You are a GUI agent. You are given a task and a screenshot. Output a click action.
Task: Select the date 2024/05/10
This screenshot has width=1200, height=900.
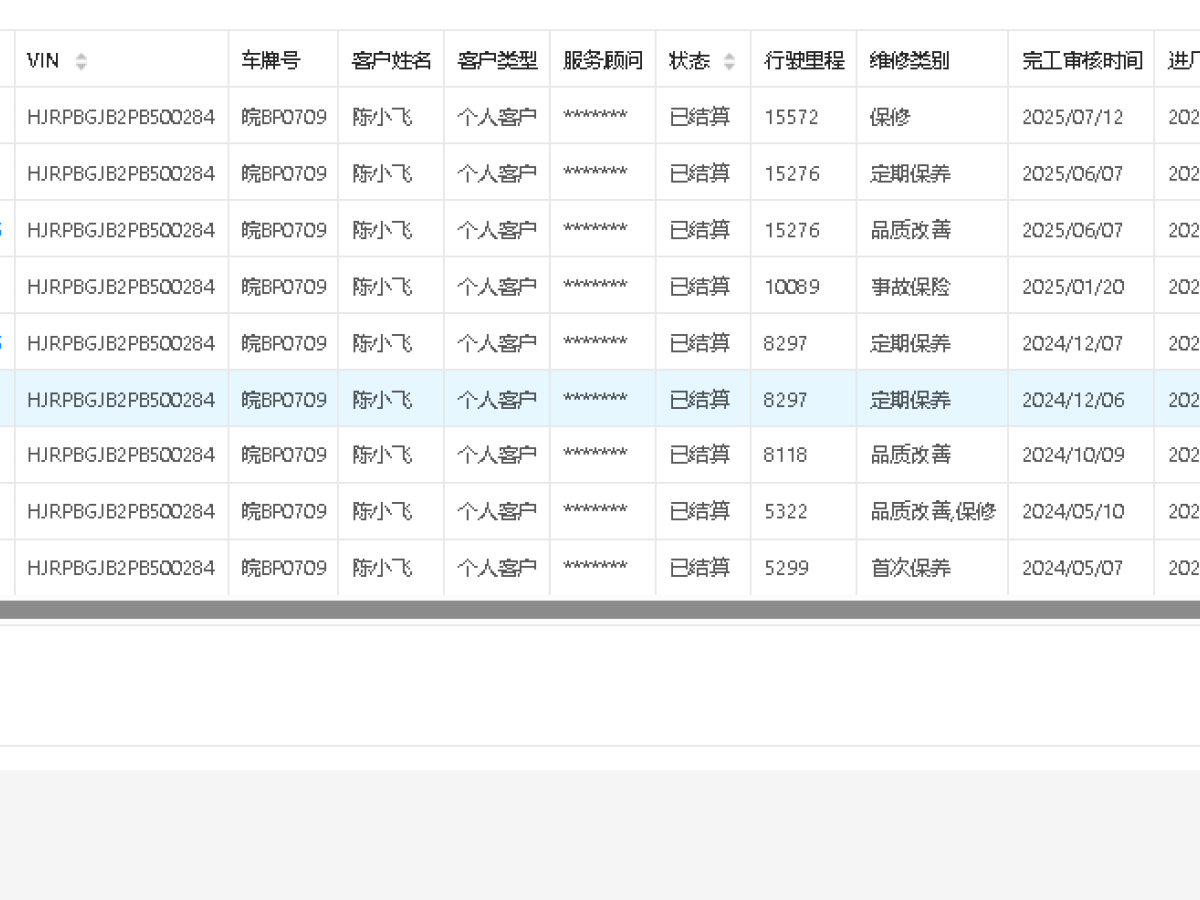pyautogui.click(x=1073, y=512)
